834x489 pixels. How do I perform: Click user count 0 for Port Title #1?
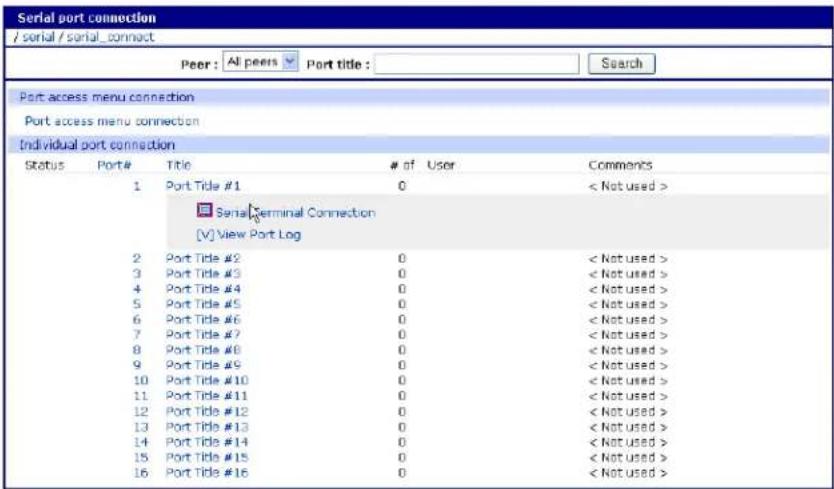pos(402,186)
